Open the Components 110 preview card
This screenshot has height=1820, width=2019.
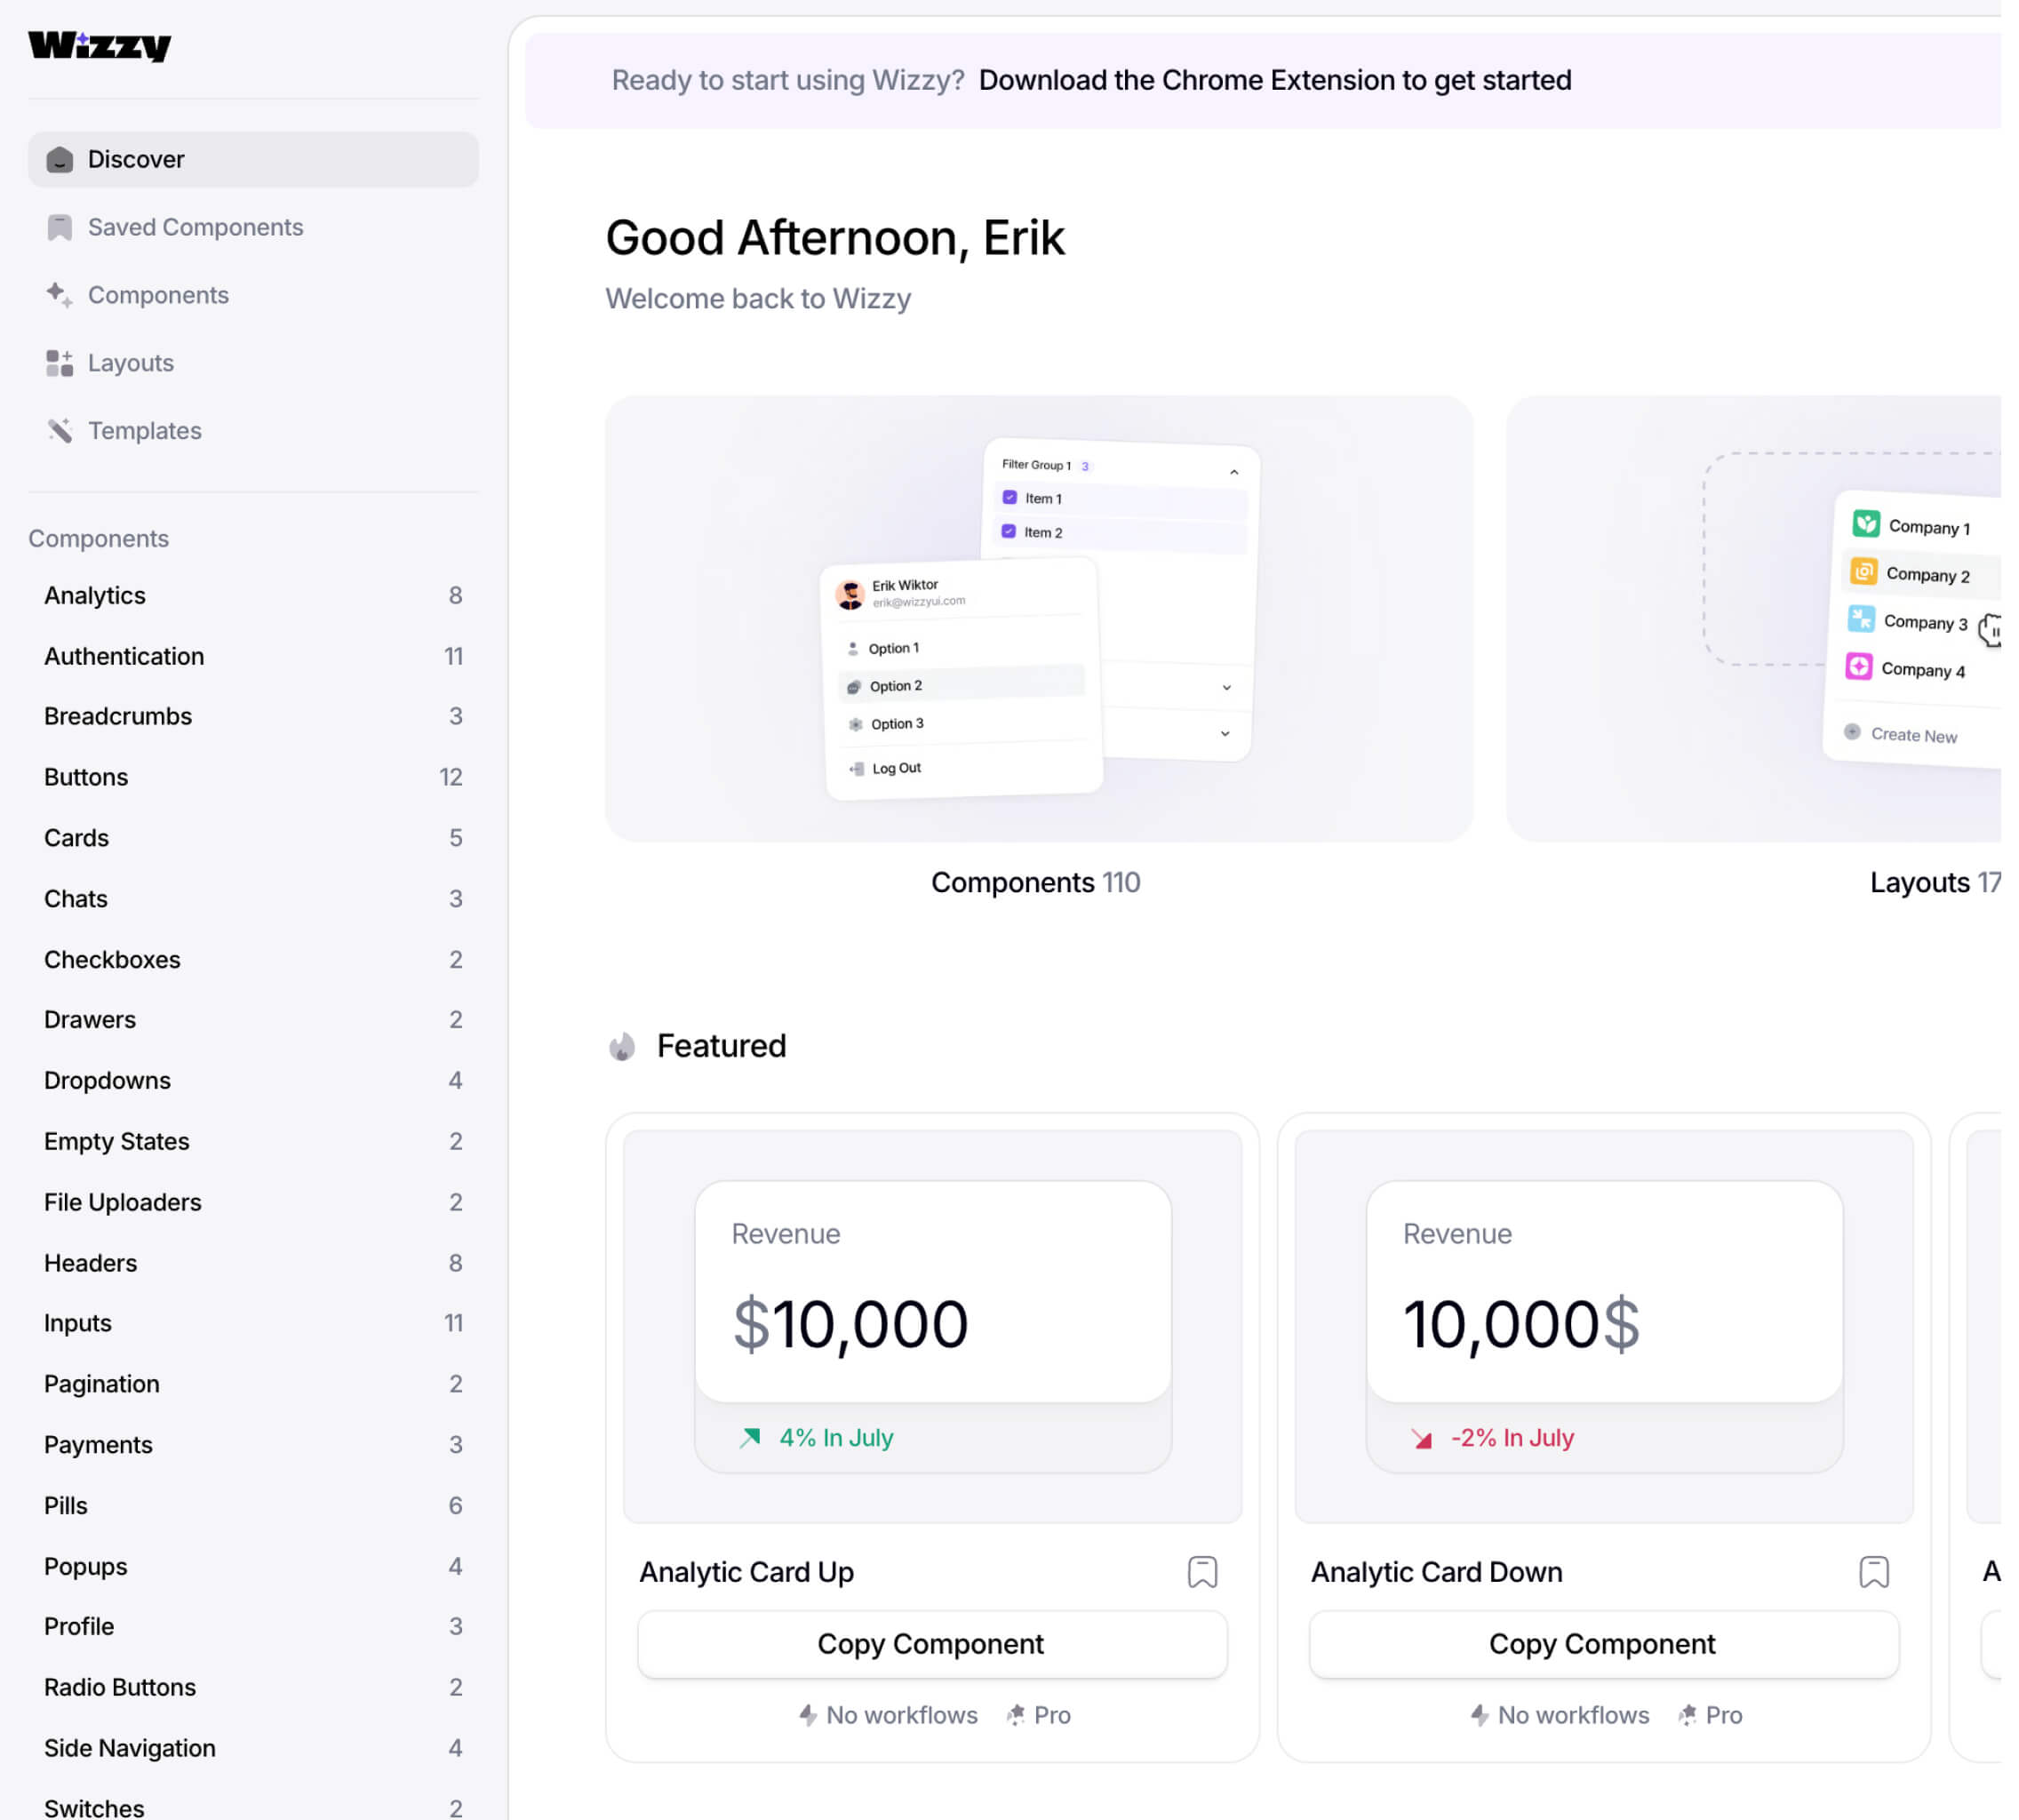1038,619
